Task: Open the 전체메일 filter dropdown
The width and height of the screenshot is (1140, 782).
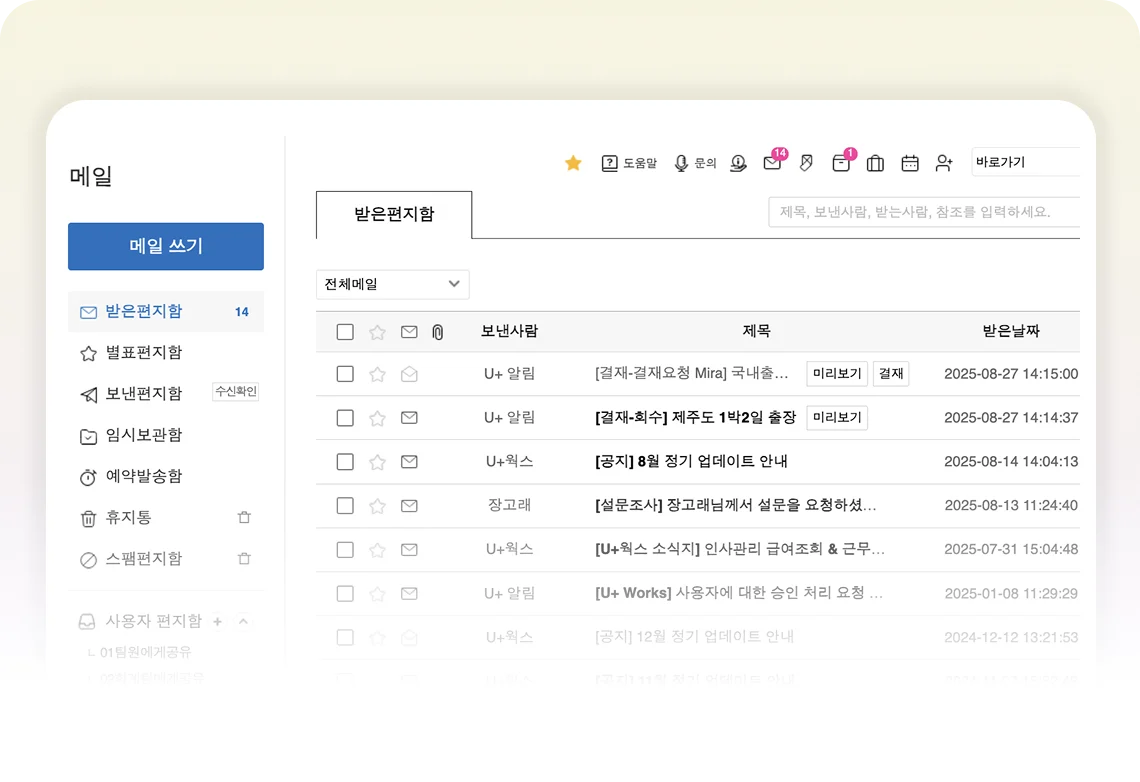Action: pyautogui.click(x=392, y=284)
